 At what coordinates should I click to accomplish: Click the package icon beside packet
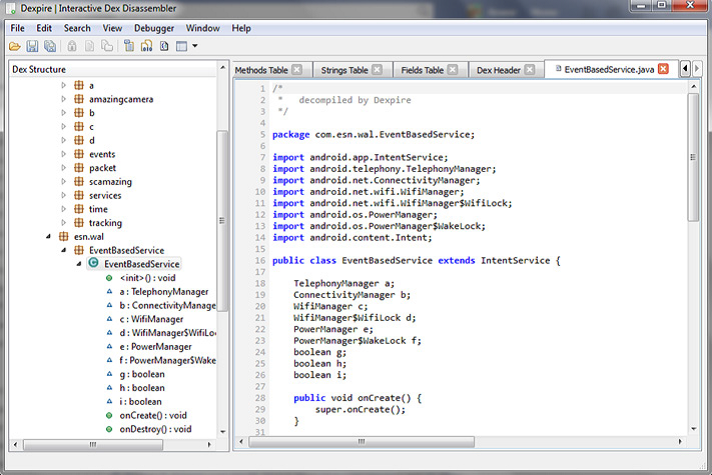point(79,168)
